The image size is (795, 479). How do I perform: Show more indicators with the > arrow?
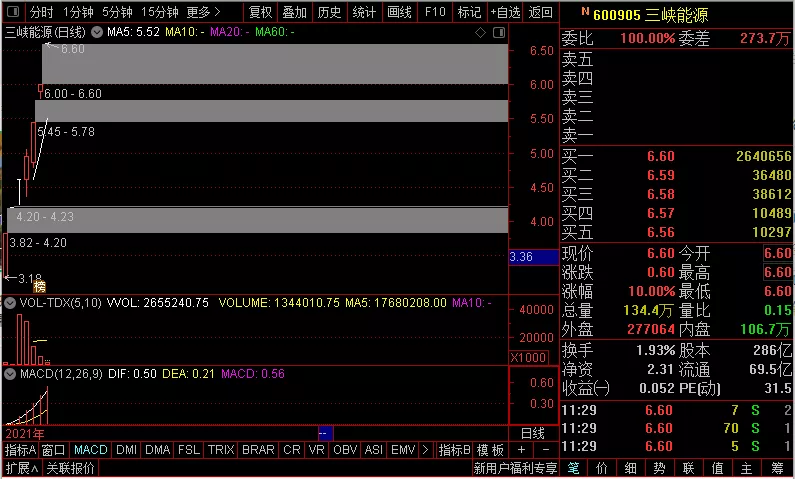[x=425, y=450]
